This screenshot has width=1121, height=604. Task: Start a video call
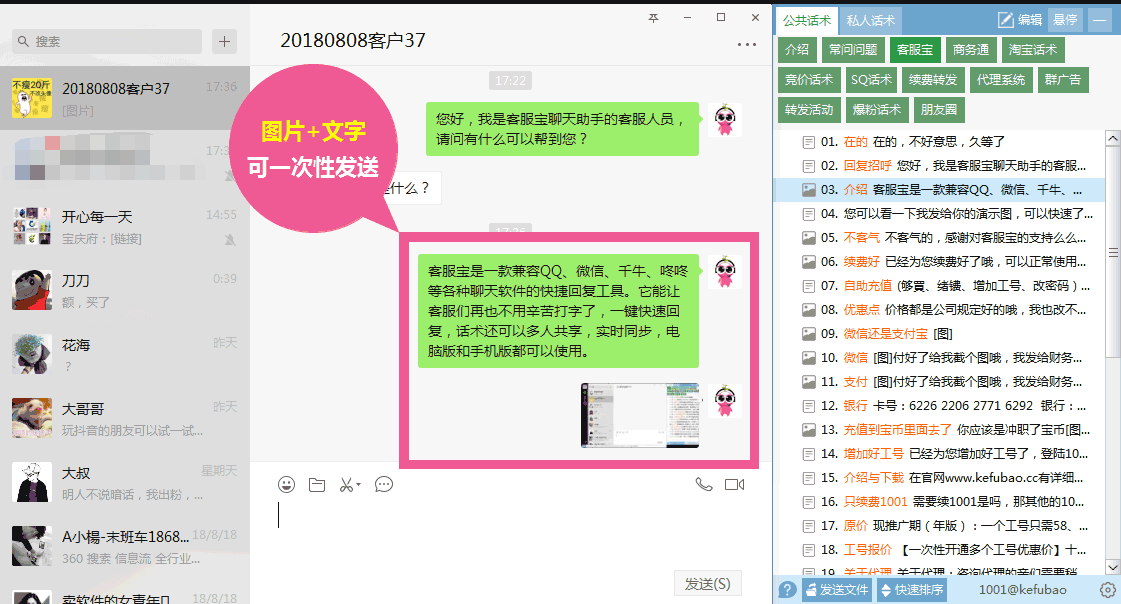tap(734, 485)
